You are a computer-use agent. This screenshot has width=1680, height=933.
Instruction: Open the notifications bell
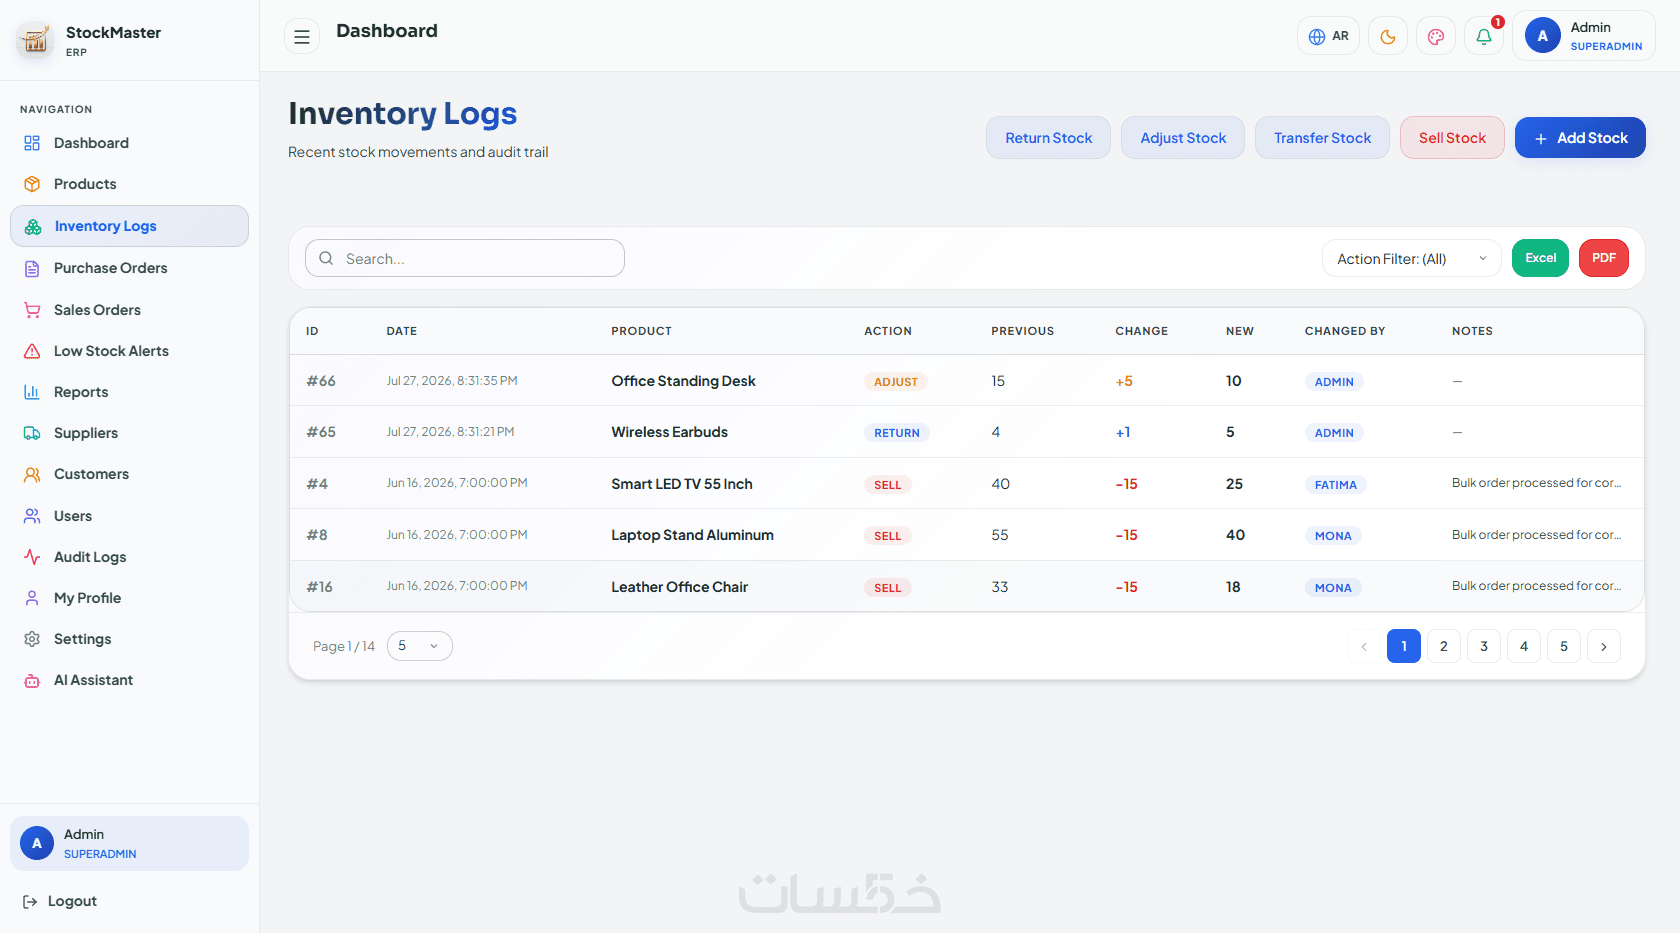pos(1484,37)
